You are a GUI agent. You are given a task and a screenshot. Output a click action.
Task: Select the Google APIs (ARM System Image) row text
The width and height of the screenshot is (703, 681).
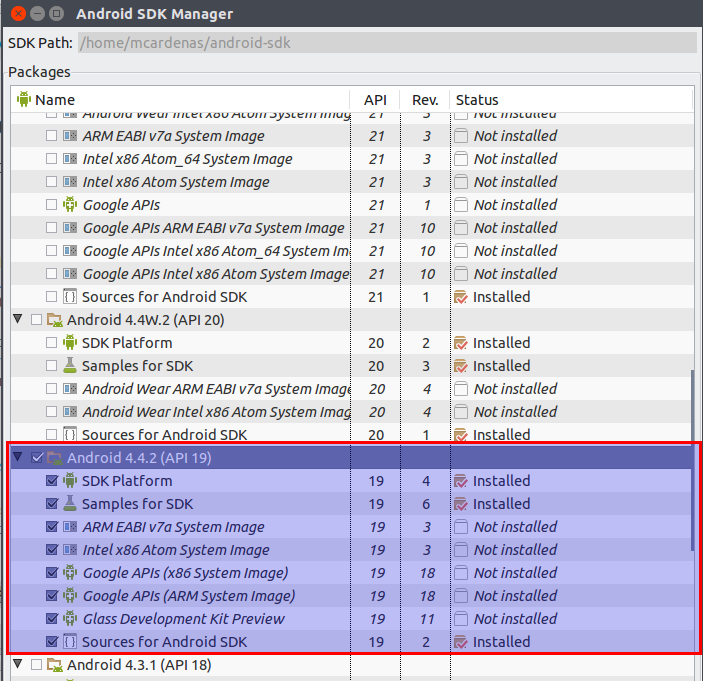pos(189,595)
